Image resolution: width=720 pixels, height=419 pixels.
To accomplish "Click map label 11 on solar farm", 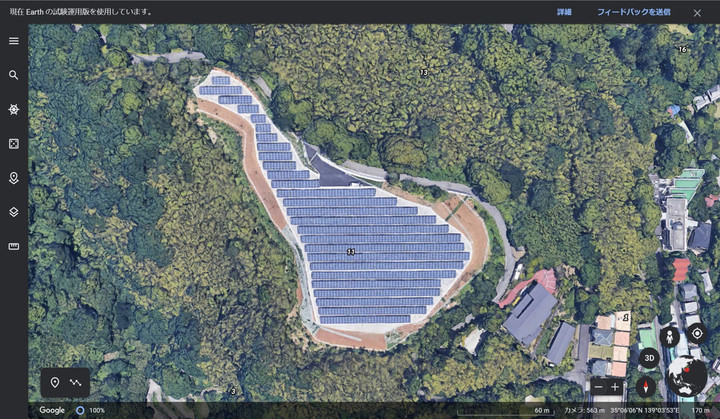I will click(x=351, y=252).
